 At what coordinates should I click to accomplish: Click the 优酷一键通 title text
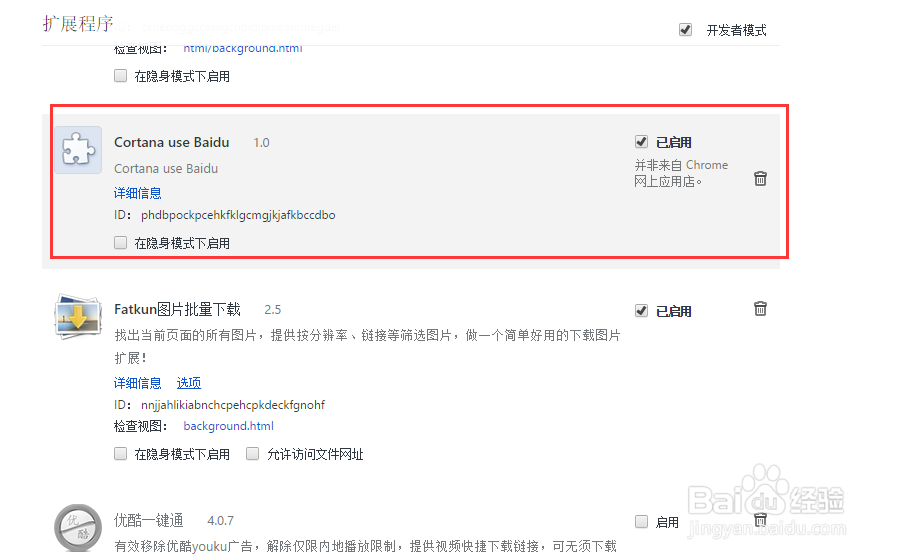coord(149,521)
